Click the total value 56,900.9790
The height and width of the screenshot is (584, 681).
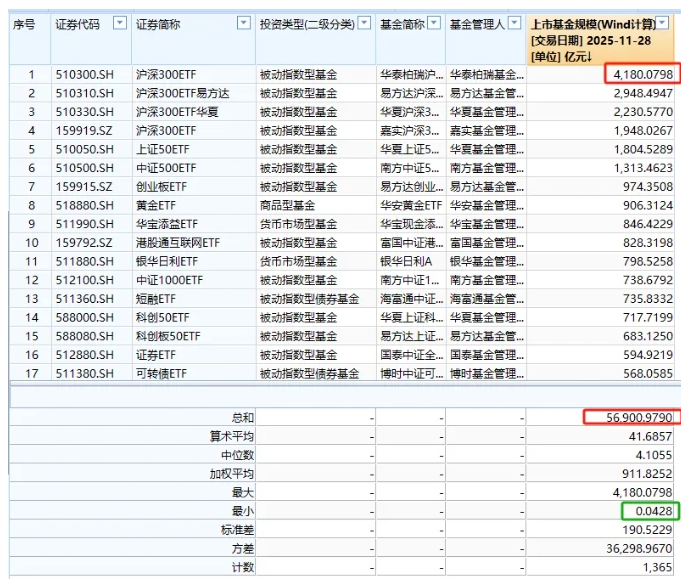pyautogui.click(x=639, y=418)
